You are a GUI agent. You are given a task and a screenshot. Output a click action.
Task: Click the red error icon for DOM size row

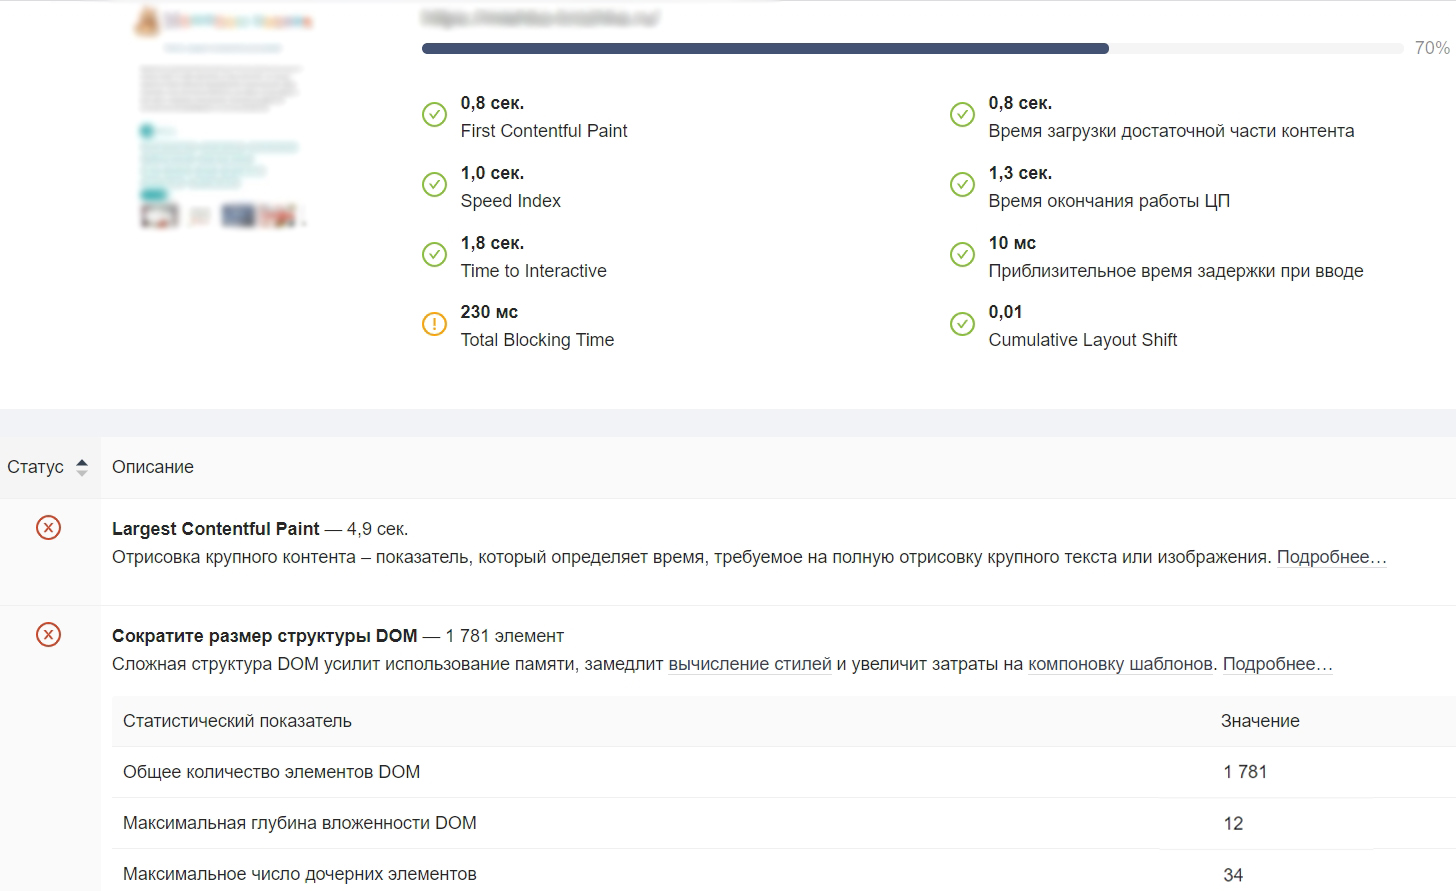(48, 635)
